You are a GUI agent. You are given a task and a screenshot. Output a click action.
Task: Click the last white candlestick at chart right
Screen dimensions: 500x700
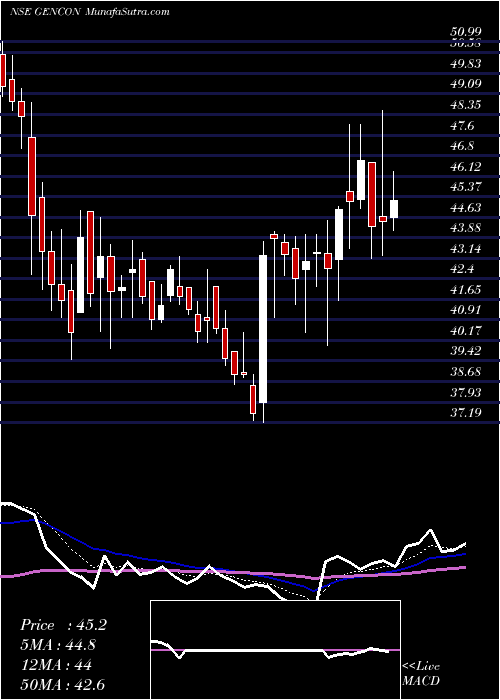pyautogui.click(x=393, y=209)
